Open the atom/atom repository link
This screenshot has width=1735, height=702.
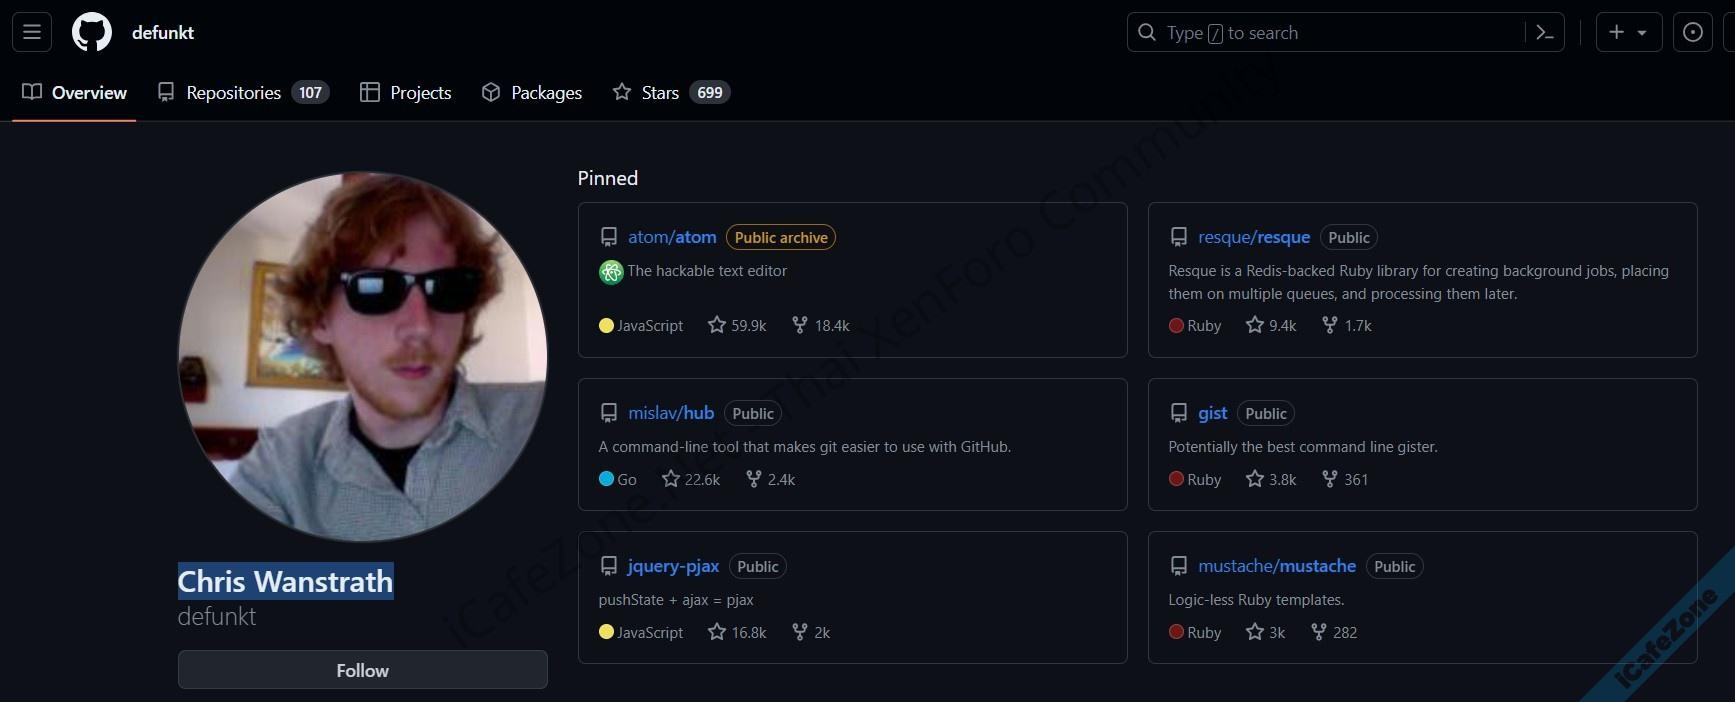(x=672, y=237)
